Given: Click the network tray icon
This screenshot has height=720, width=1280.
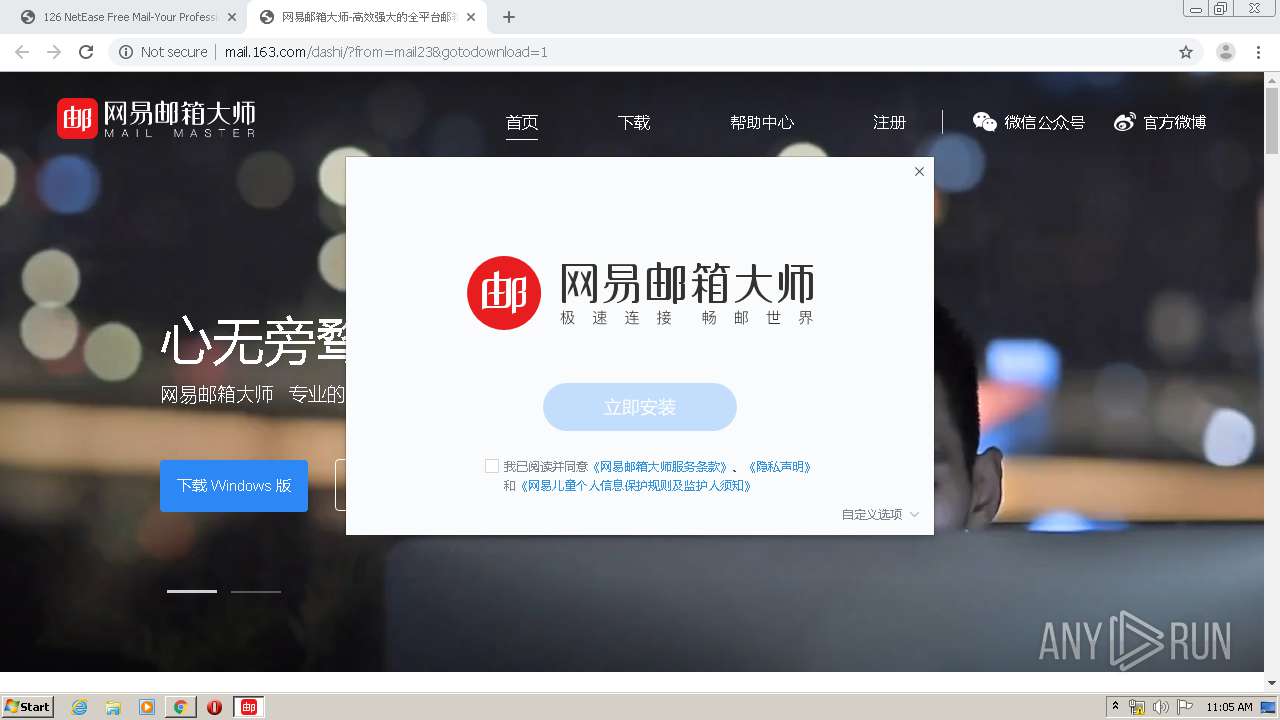Looking at the screenshot, I should (1137, 707).
